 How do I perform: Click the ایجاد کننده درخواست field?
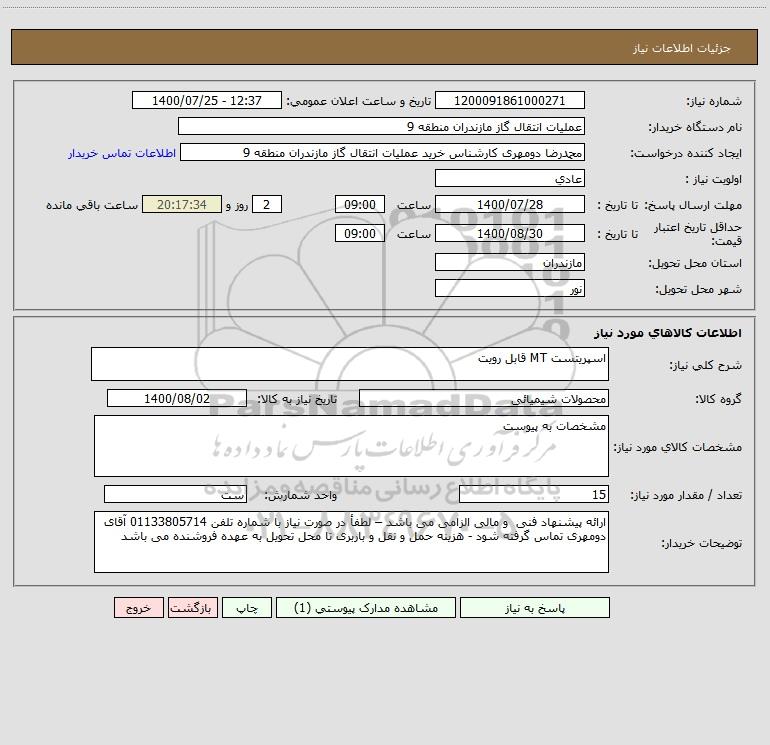coord(383,152)
